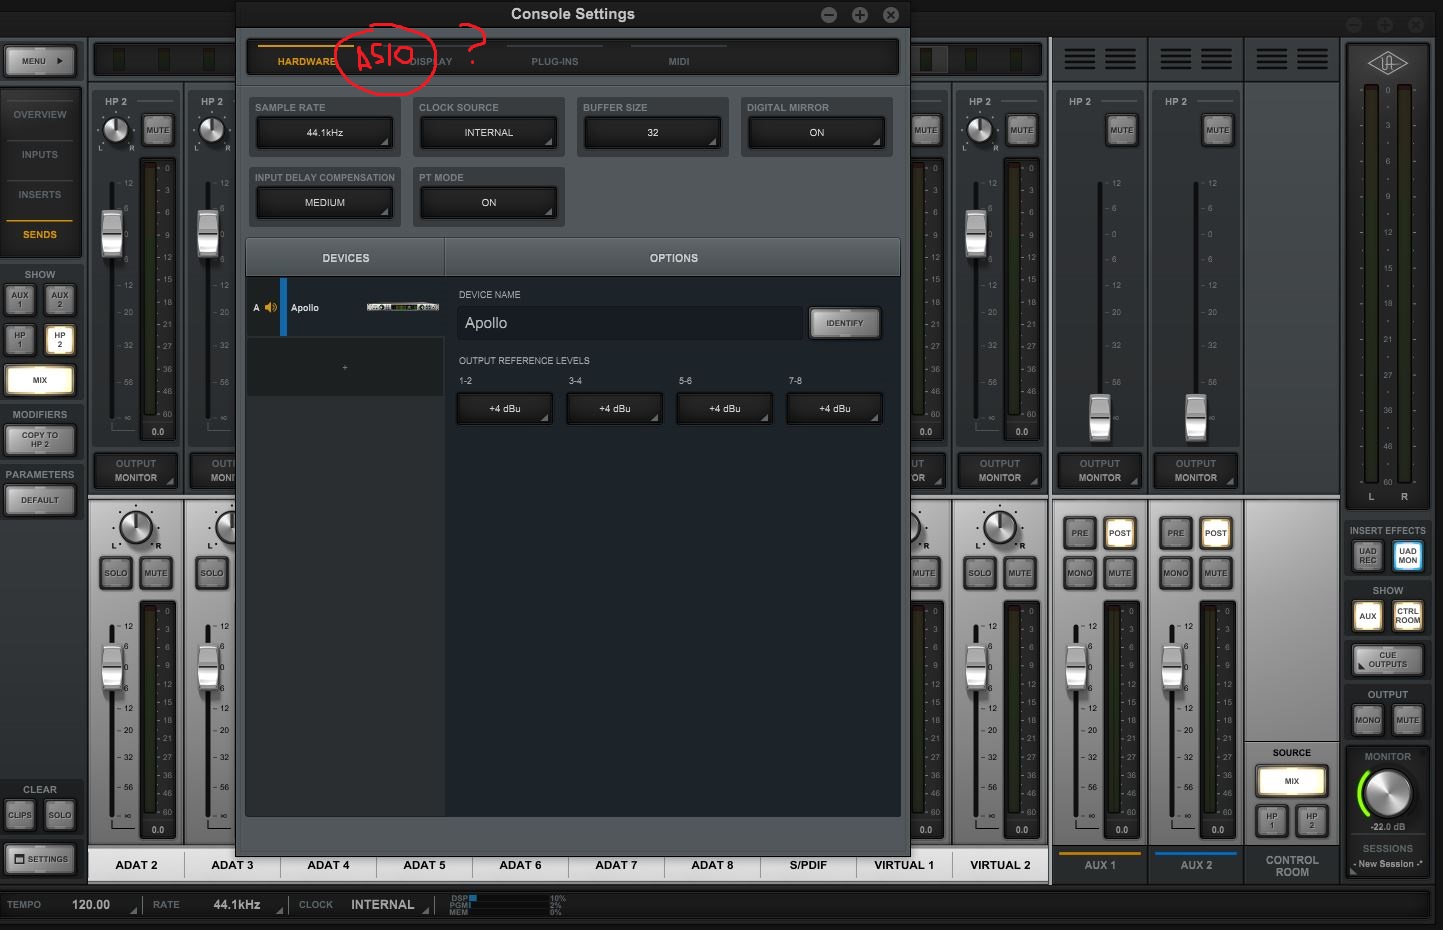The image size is (1443, 930).
Task: Toggle the AUX 2 show button in the sidebar
Action: (x=60, y=299)
